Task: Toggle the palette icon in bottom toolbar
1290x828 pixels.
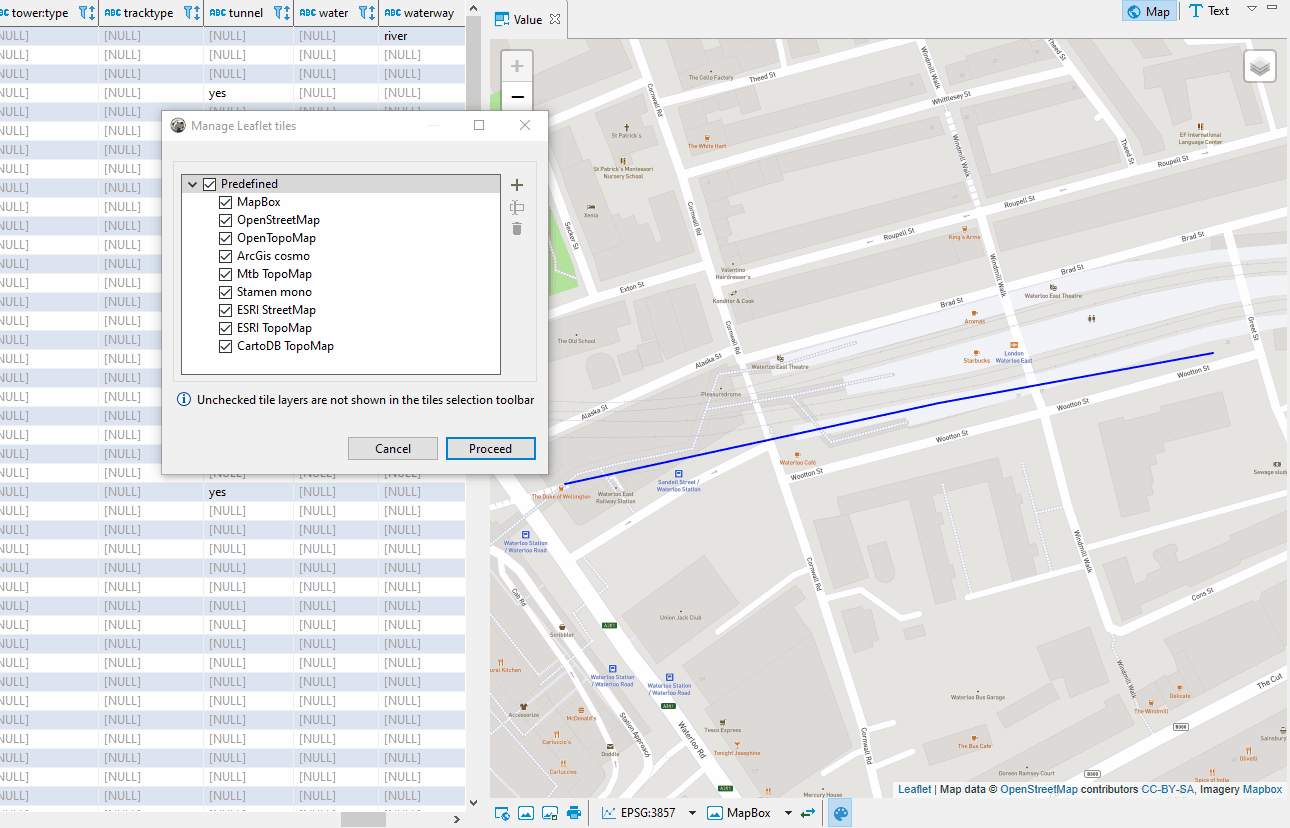Action: pos(841,813)
